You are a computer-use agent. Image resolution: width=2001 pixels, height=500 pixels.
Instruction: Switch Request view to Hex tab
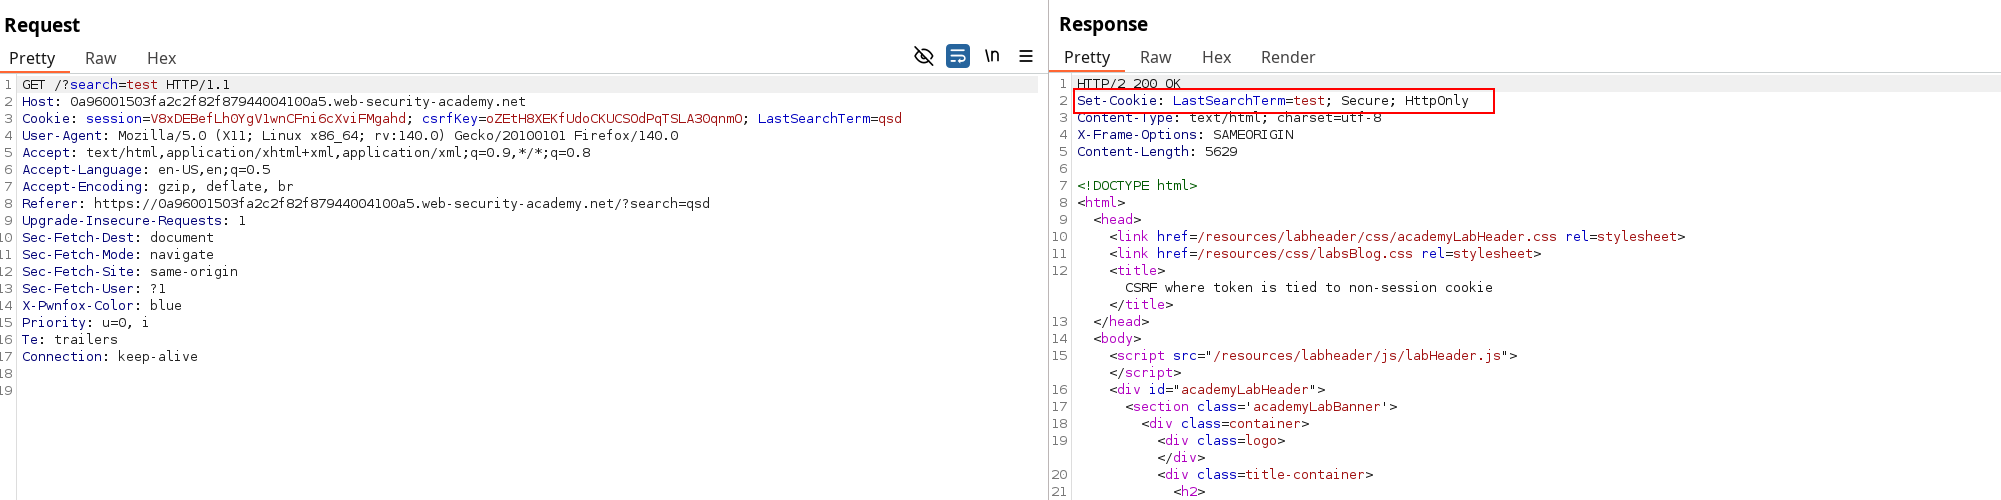point(161,58)
